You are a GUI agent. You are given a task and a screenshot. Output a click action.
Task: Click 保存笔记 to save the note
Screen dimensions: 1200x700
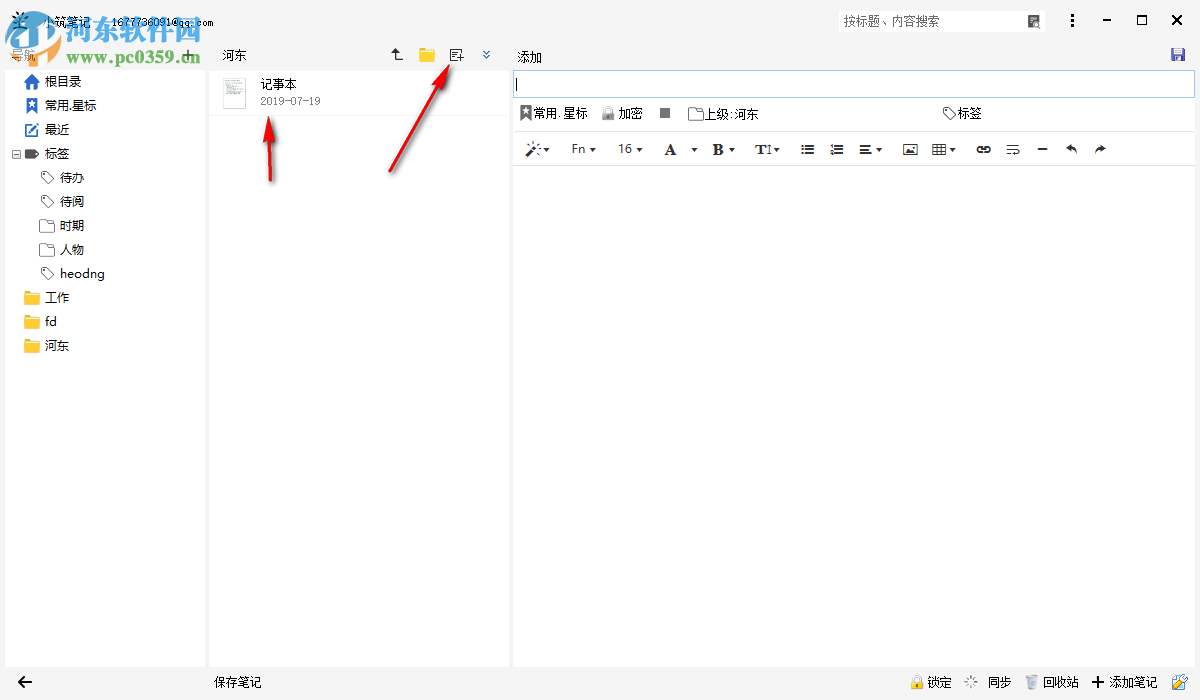236,681
